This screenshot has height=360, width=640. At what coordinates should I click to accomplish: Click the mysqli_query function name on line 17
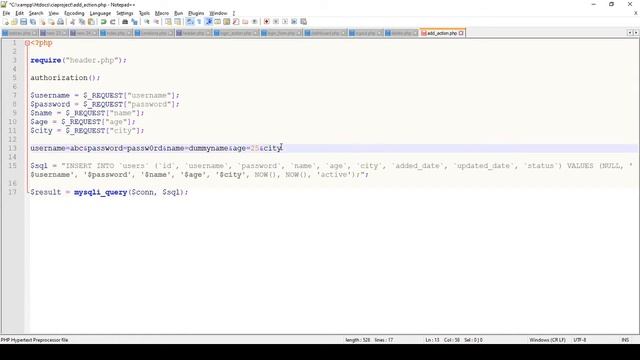100,192
